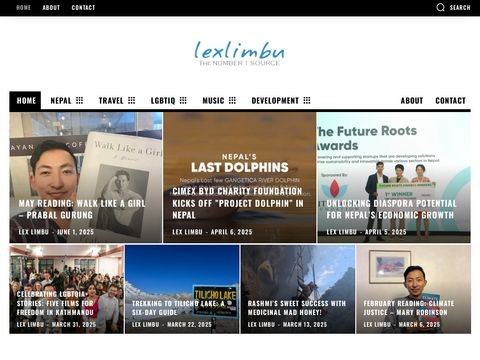Viewport: 480px width, 360px height.
Task: Open the Nepal menu category
Action: point(61,101)
